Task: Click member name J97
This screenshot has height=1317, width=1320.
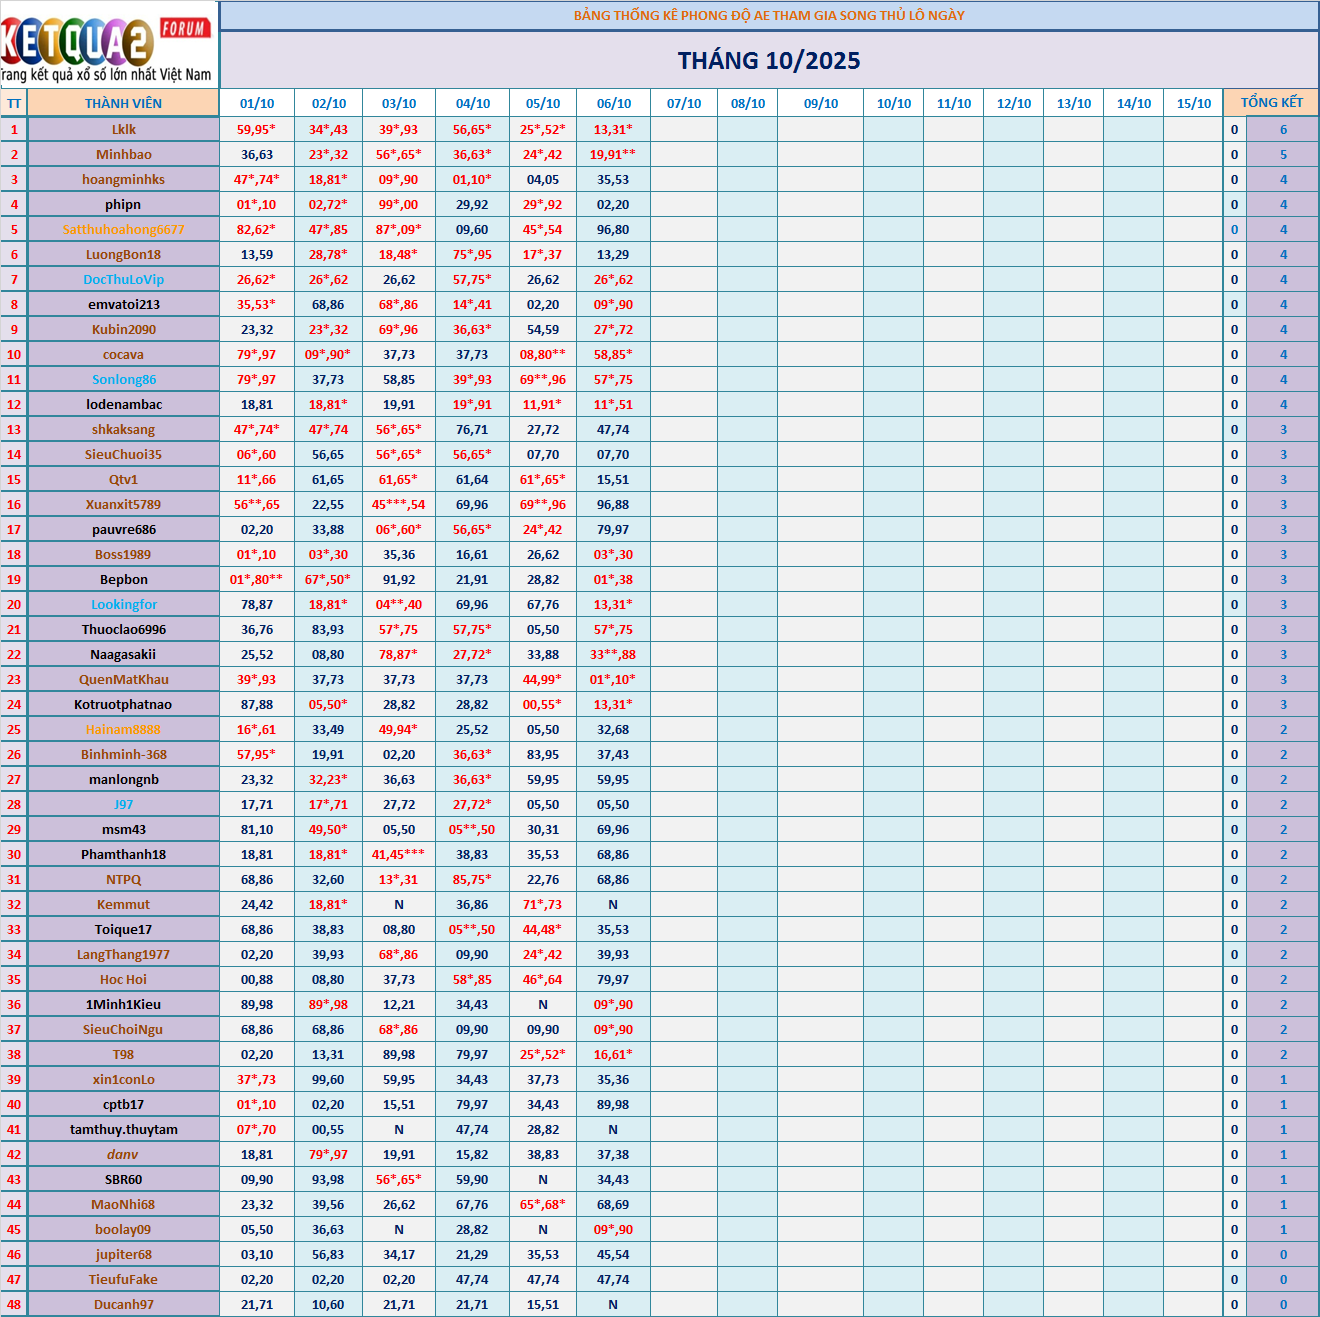Action: tap(123, 804)
